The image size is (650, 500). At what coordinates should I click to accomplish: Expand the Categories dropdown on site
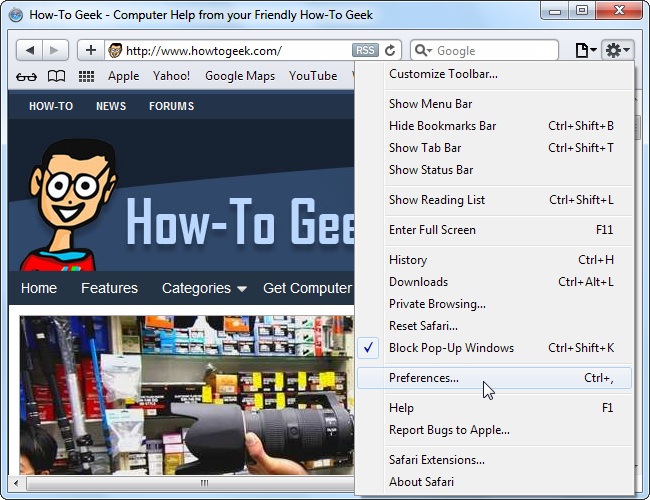[204, 288]
